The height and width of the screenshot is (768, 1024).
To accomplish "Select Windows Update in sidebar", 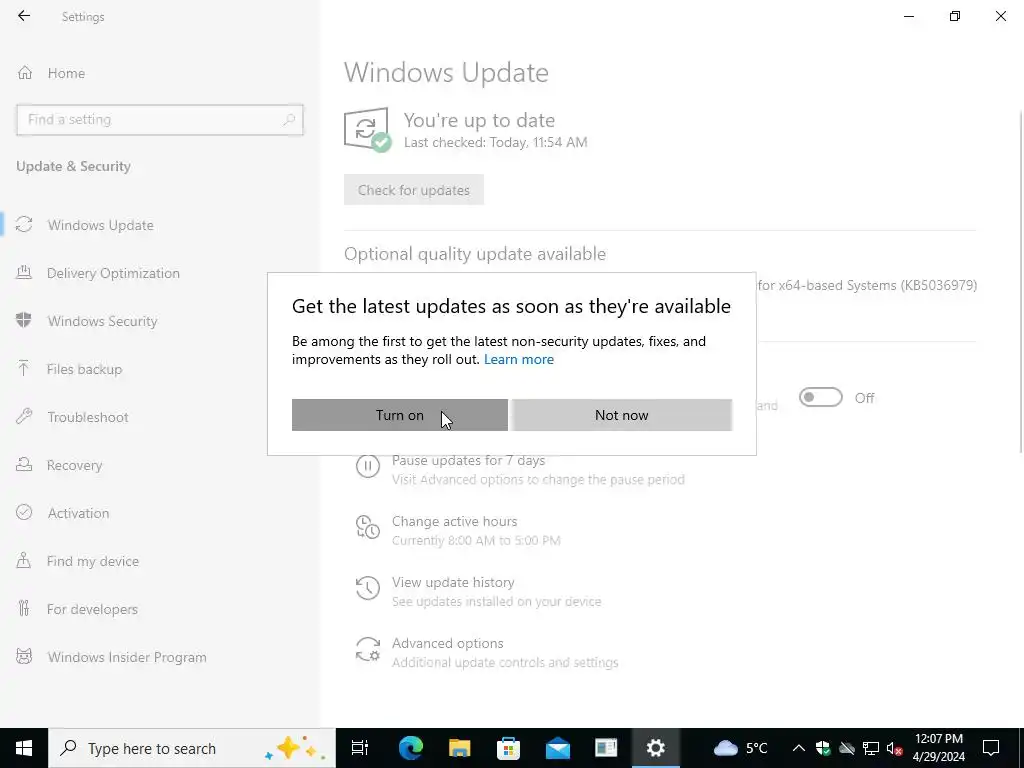I will click(x=101, y=225).
